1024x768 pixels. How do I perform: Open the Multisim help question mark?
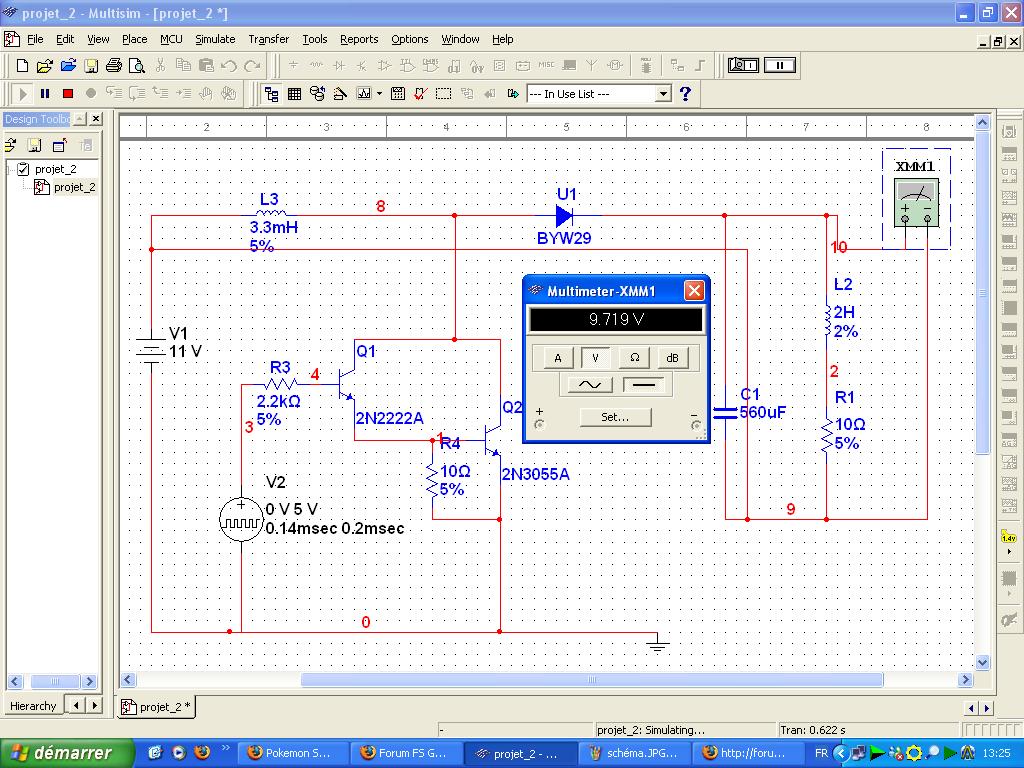(x=685, y=93)
